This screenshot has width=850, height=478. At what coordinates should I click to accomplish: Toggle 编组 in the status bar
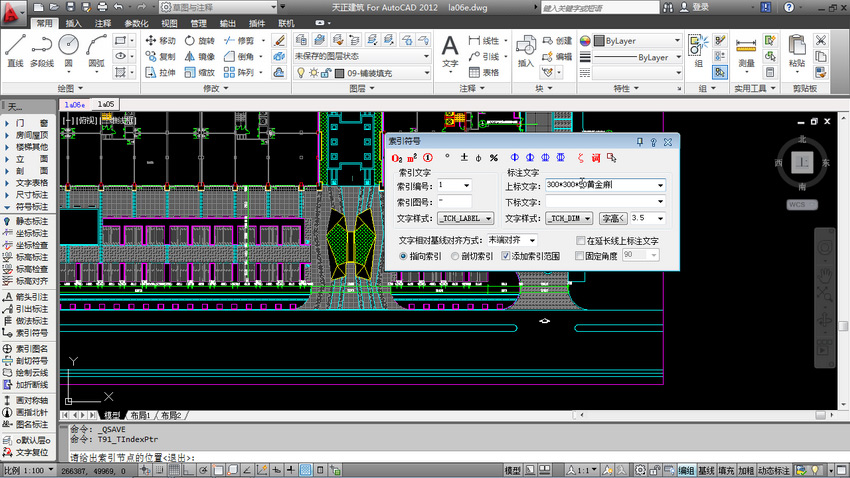(686, 470)
